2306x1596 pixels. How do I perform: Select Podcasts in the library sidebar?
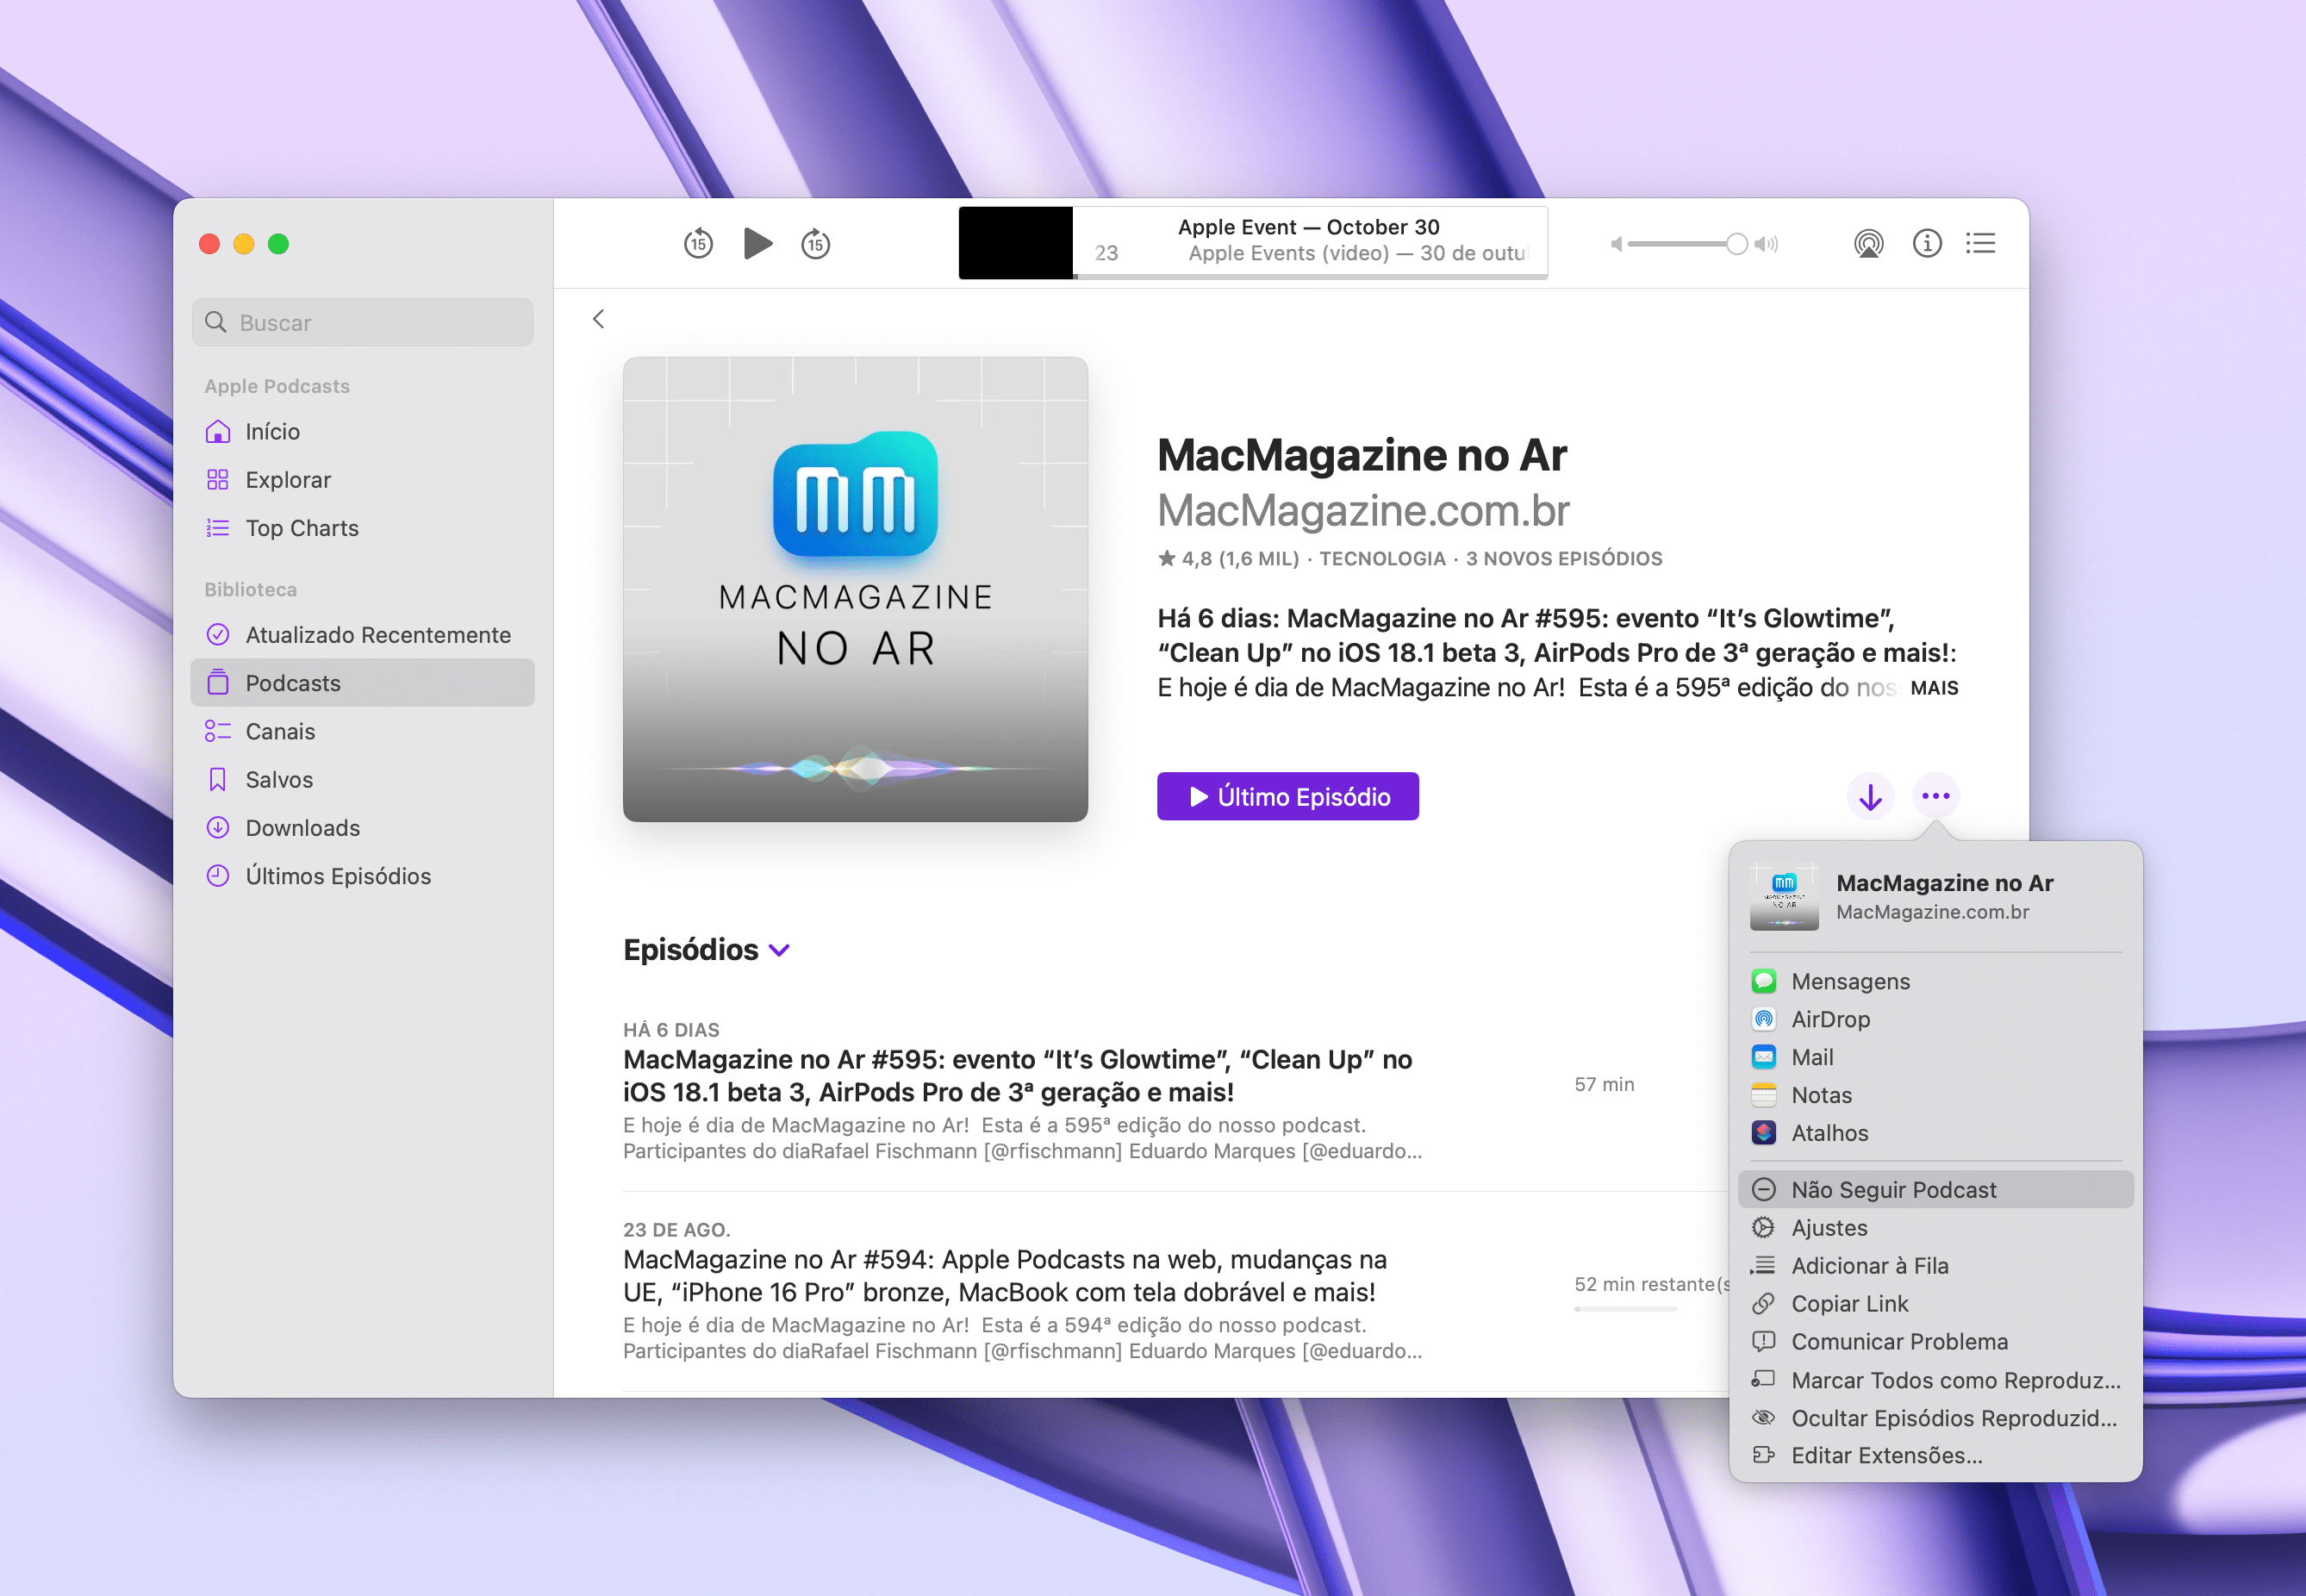click(362, 683)
